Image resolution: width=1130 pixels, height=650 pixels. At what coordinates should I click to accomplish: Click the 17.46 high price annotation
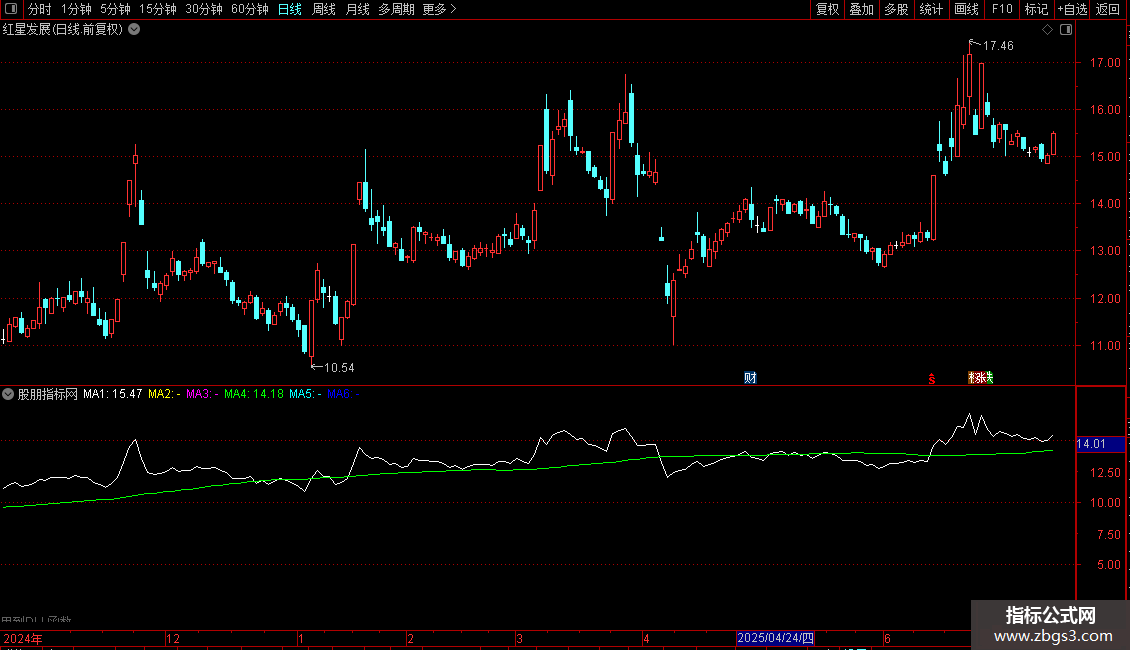tap(998, 45)
